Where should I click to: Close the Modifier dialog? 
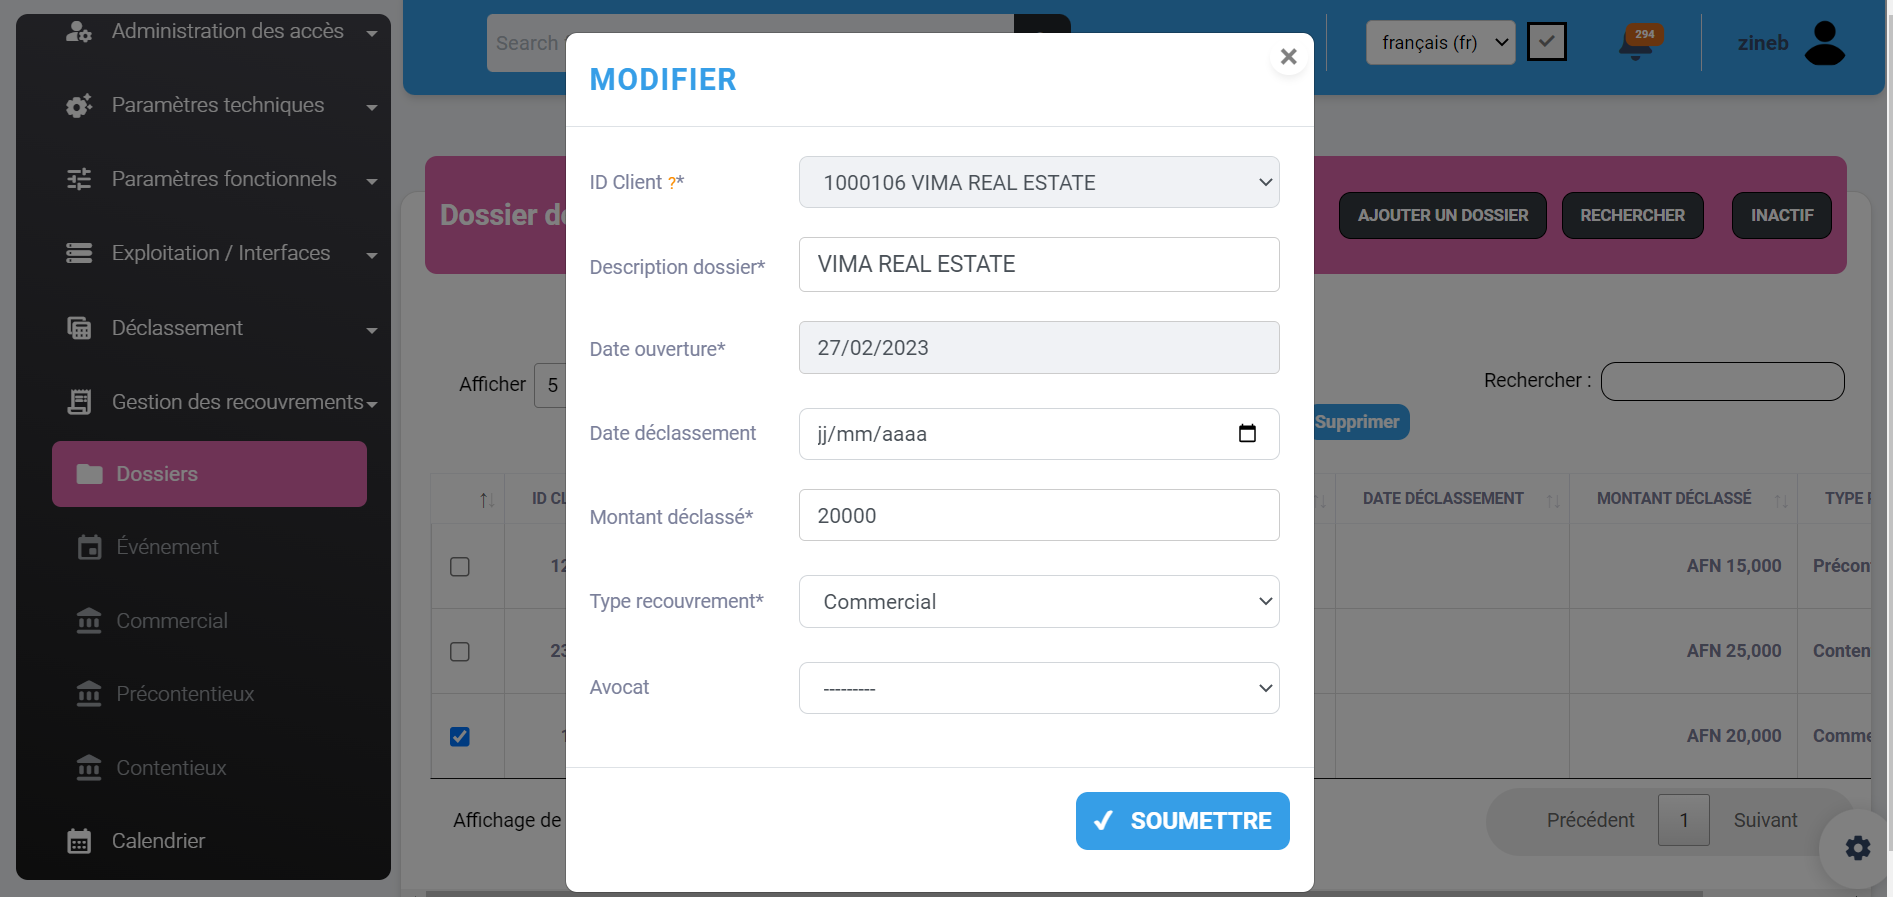[1288, 57]
